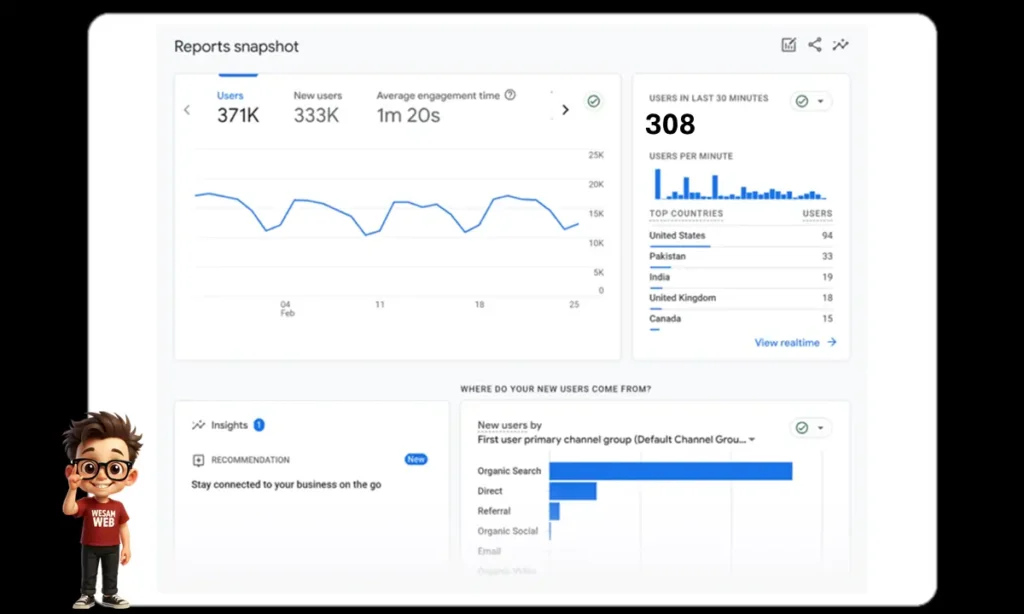Screen dimensions: 1024x614
Task: Open the Customize report editor icon
Action: (789, 44)
